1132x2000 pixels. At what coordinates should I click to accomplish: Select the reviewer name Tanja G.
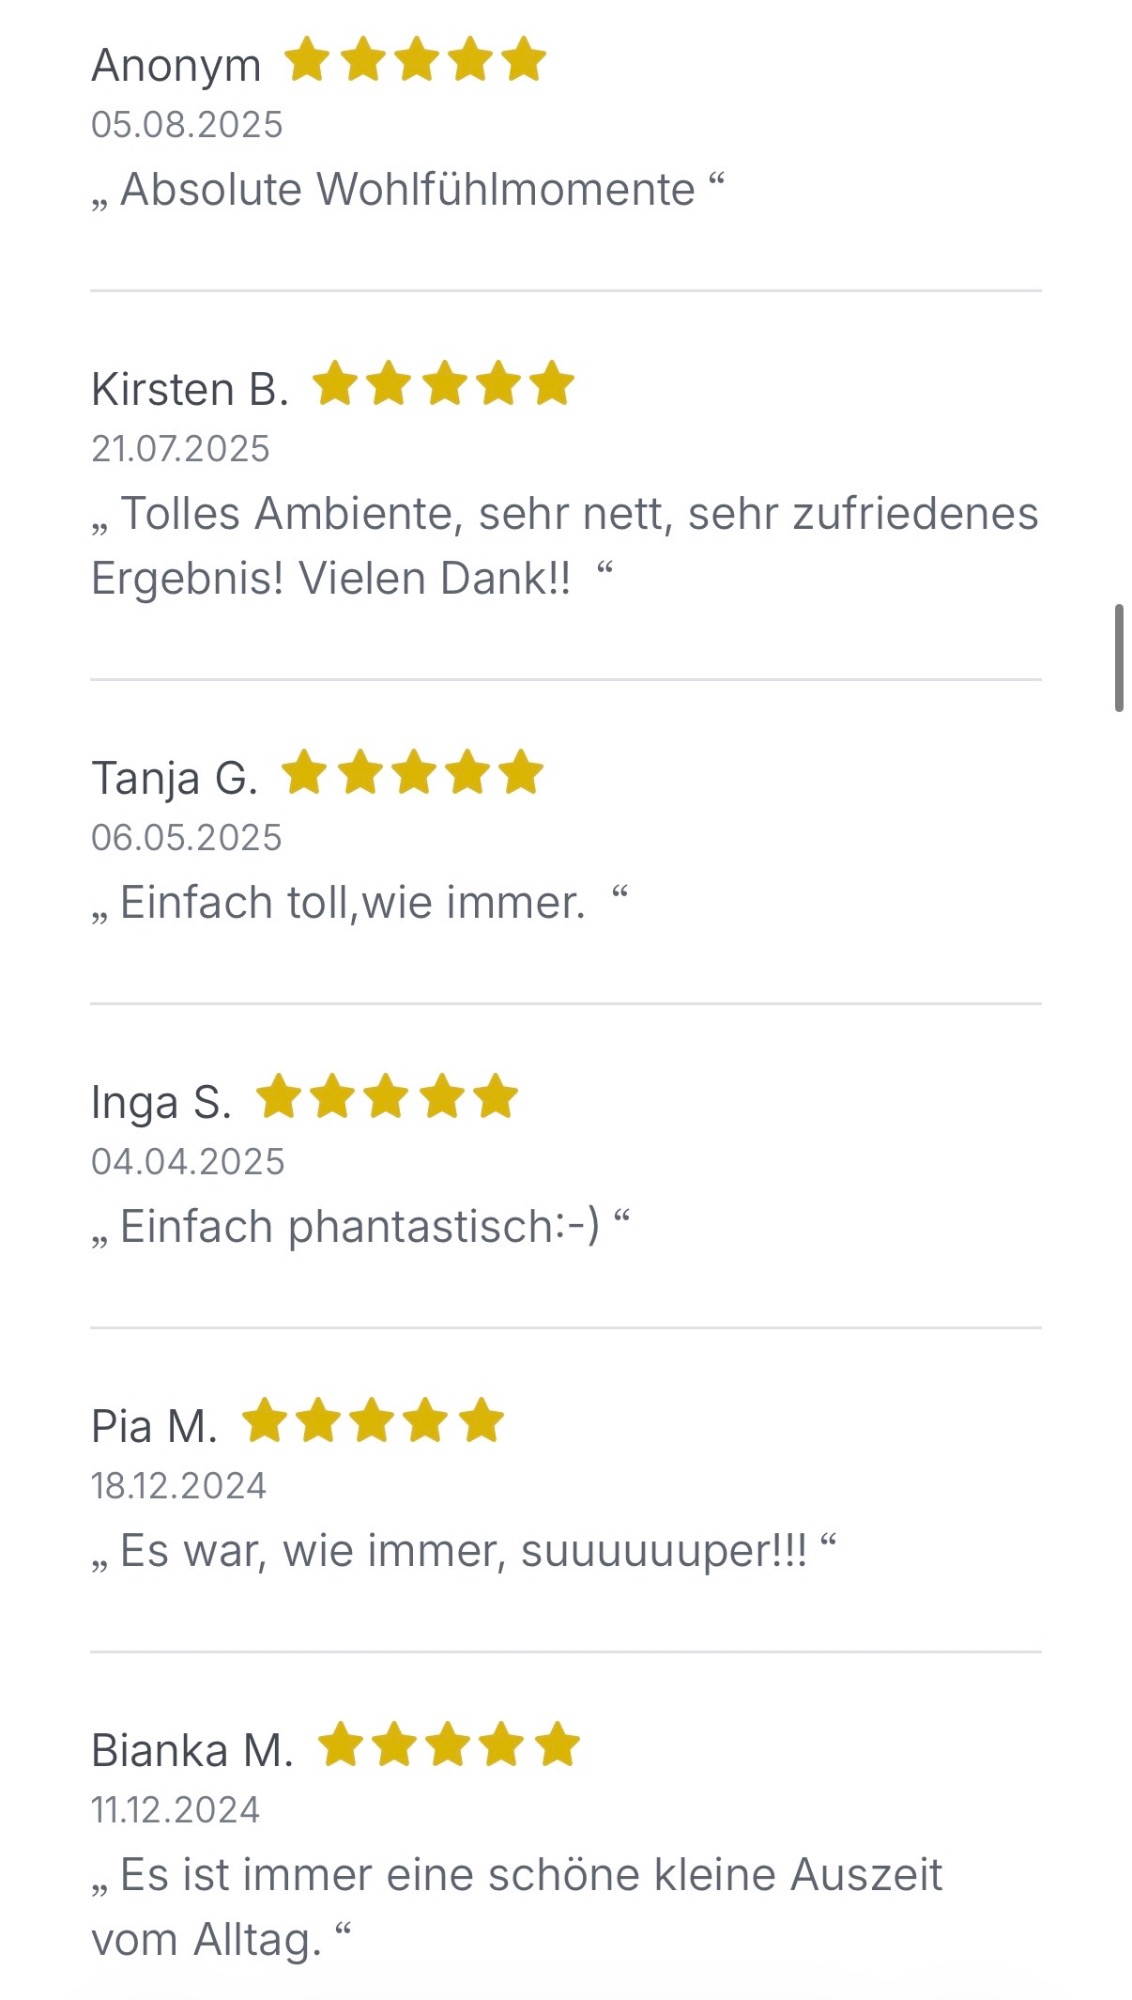pyautogui.click(x=175, y=778)
